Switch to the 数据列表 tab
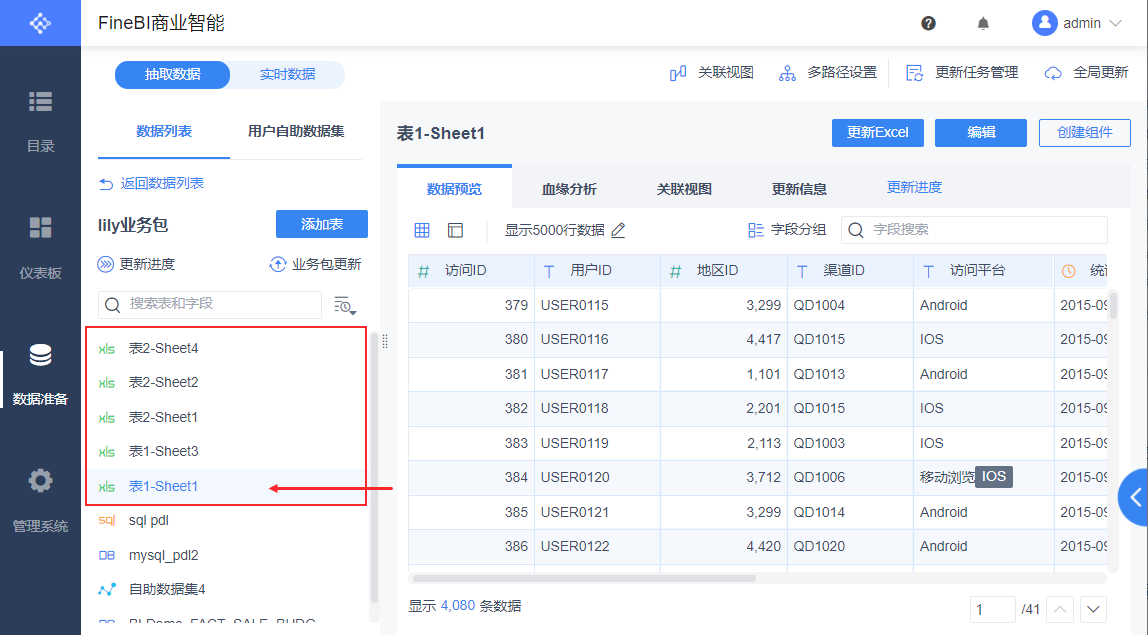 point(164,131)
